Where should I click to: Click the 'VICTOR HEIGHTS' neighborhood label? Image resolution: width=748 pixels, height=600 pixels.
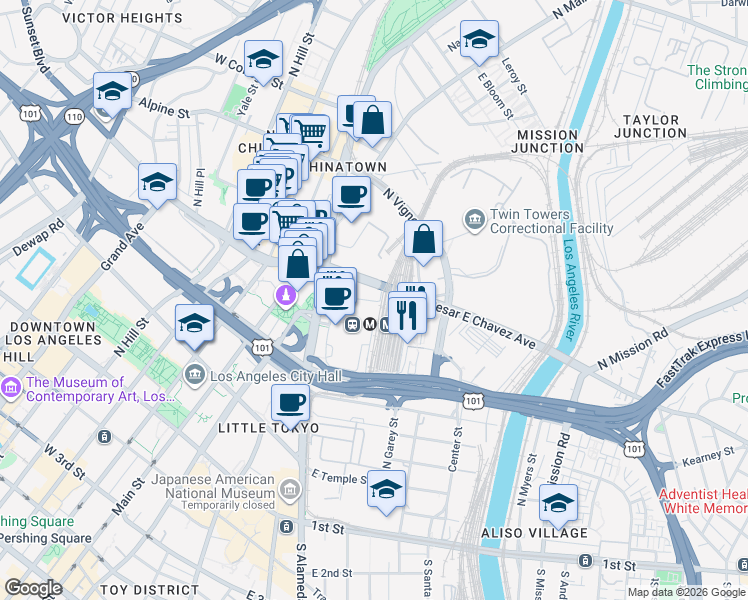122,18
